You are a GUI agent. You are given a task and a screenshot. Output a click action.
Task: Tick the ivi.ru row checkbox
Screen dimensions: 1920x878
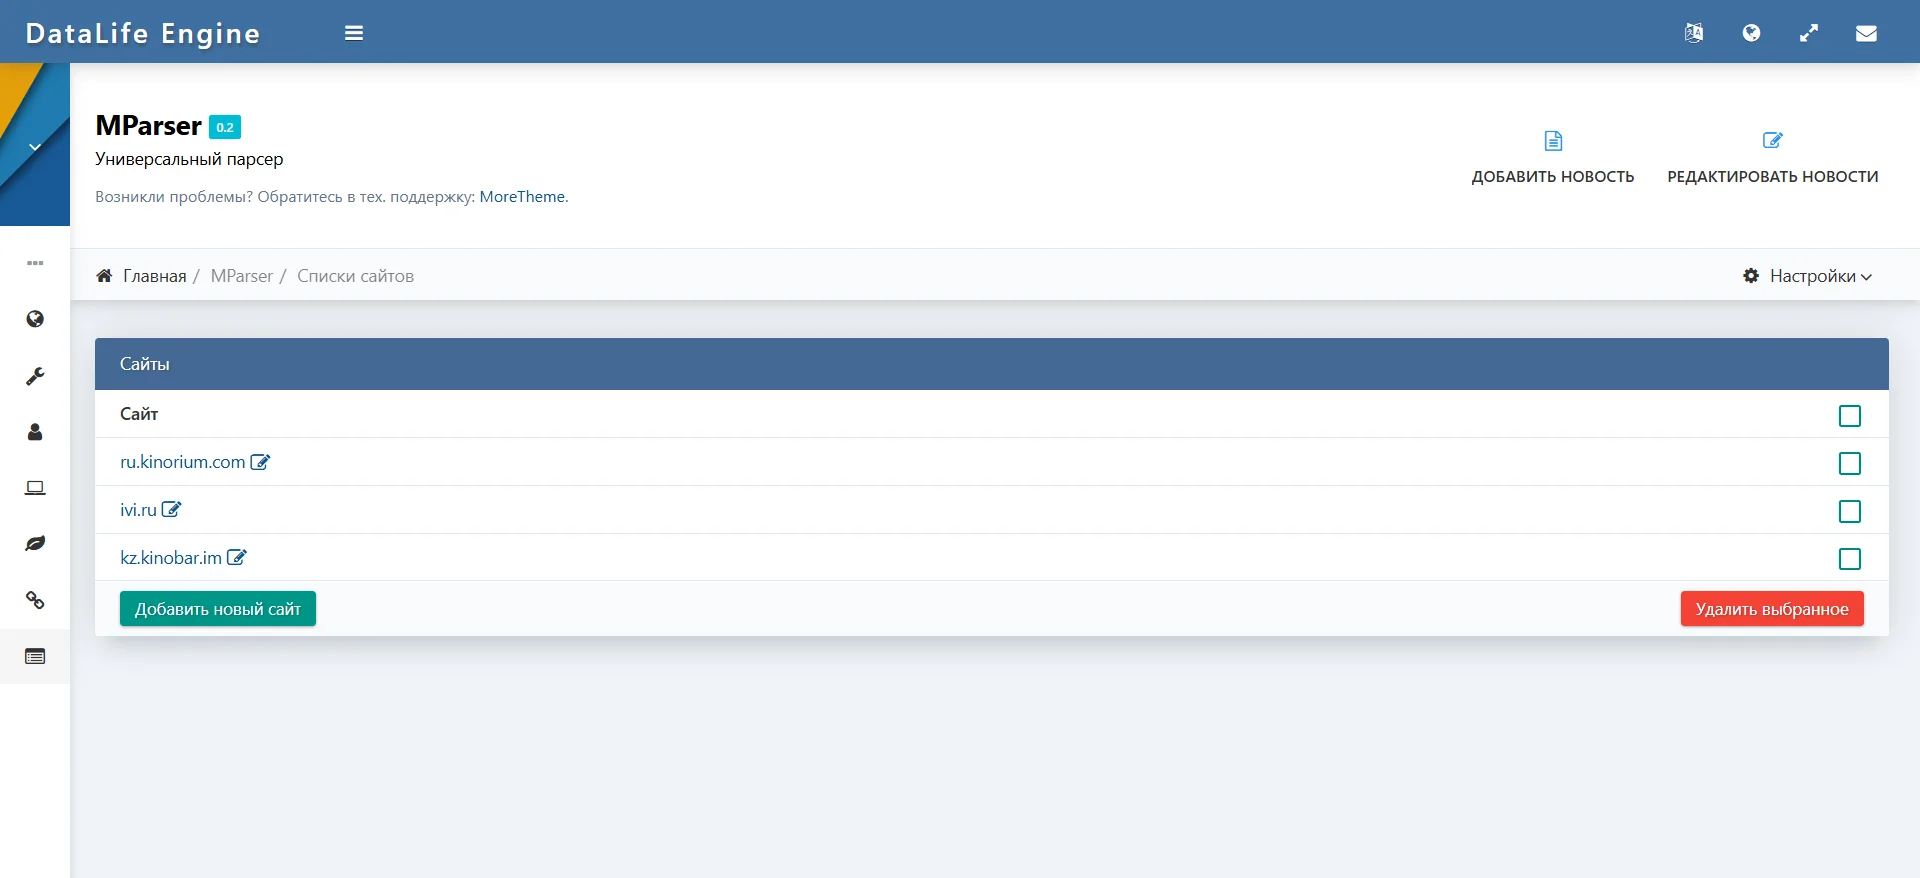pyautogui.click(x=1850, y=511)
